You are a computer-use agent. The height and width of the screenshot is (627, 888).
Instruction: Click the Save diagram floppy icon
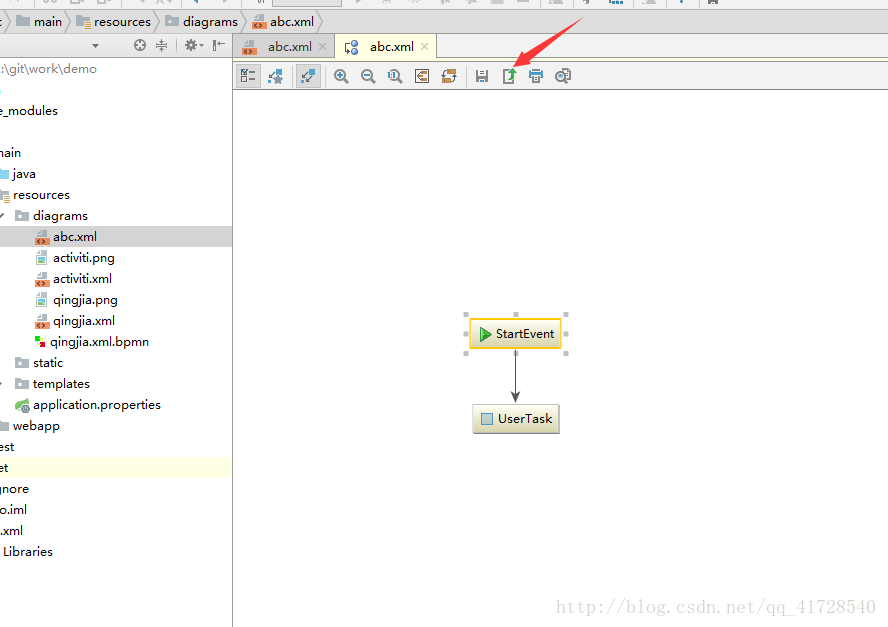pos(482,76)
